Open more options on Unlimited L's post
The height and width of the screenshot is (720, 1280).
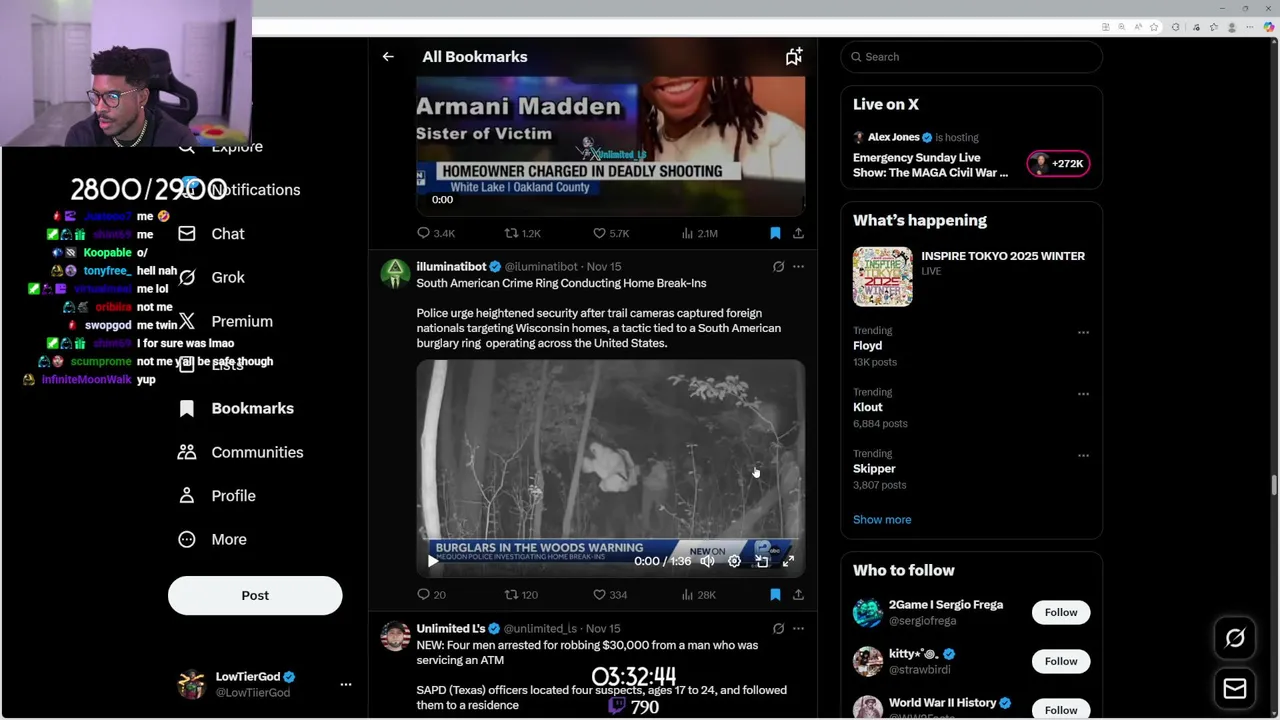pos(798,629)
